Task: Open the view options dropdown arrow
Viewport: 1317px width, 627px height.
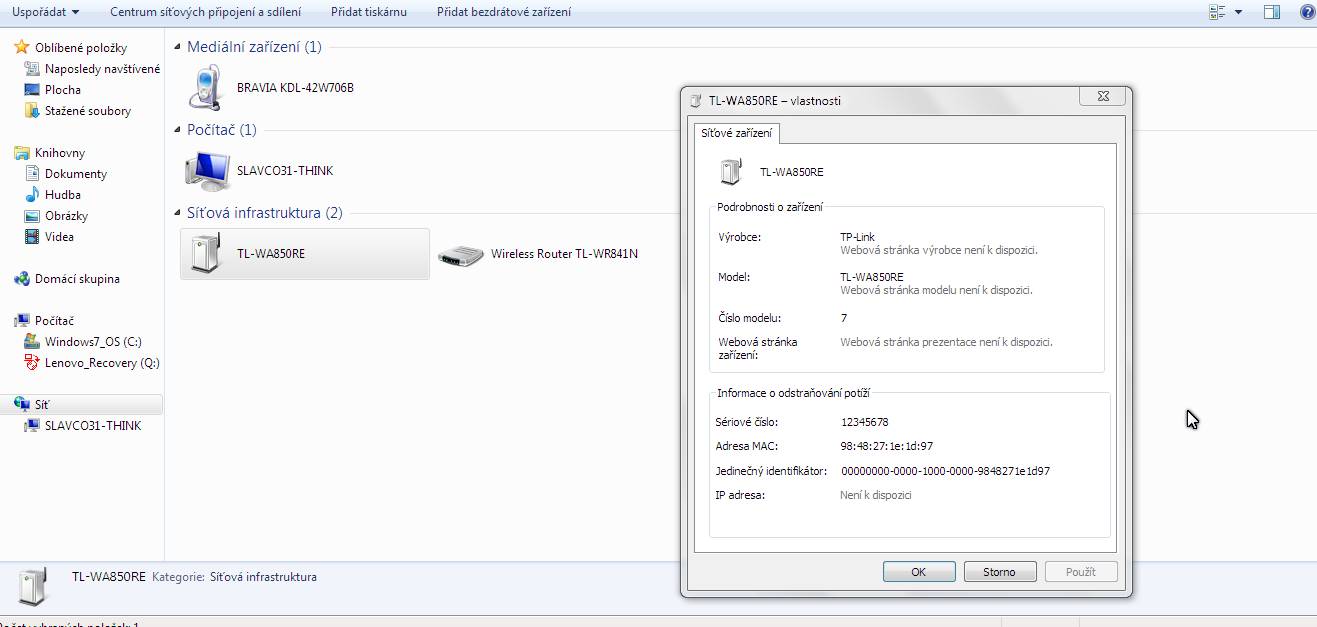Action: coord(1238,12)
